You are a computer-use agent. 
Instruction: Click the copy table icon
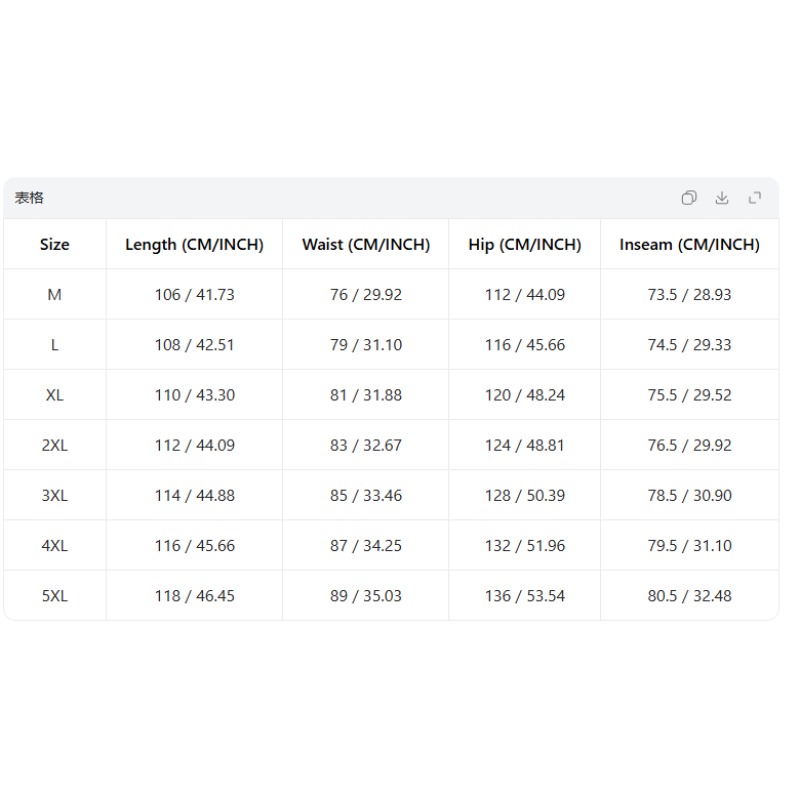click(689, 197)
